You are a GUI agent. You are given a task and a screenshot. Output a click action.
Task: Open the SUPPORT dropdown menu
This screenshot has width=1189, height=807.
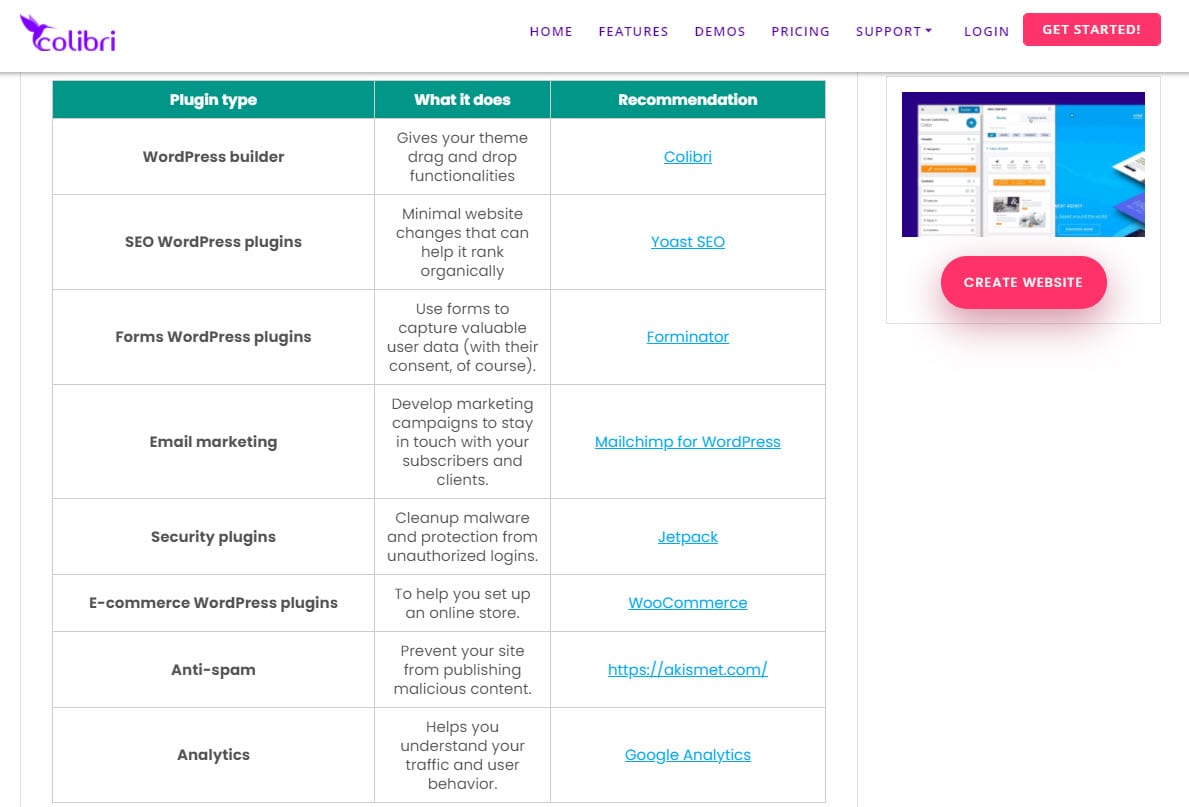coord(893,31)
